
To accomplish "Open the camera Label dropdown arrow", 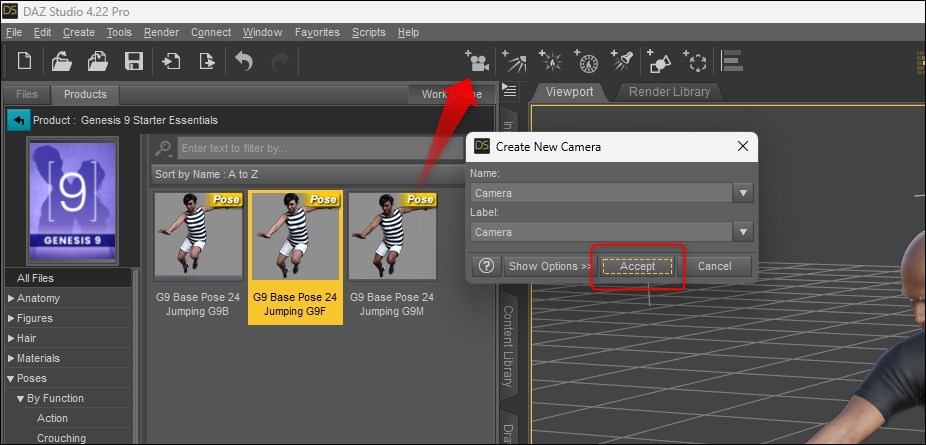I will [x=743, y=232].
